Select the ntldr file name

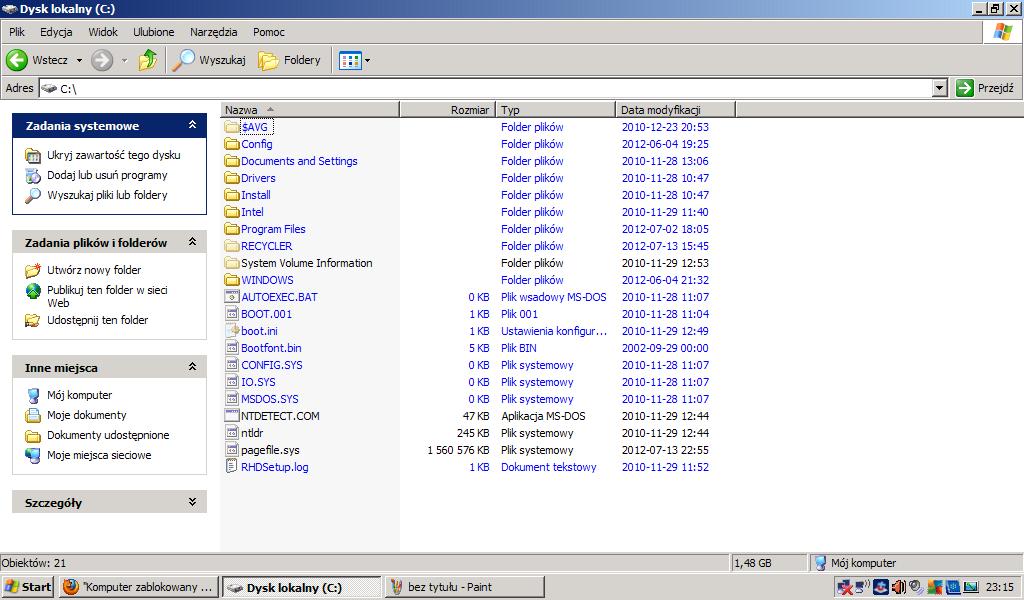252,433
